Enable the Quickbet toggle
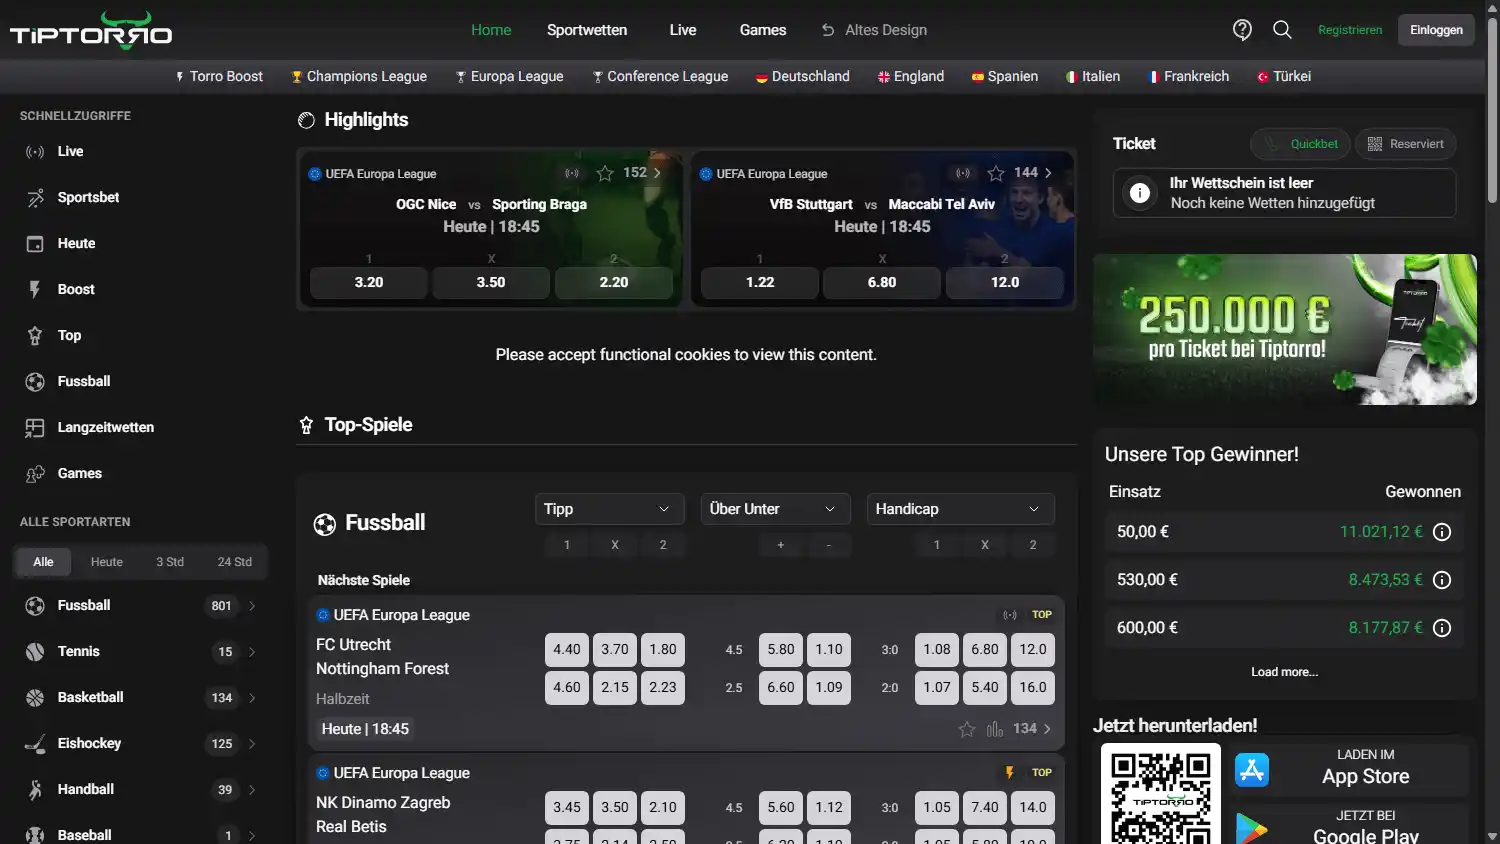 pyautogui.click(x=1300, y=144)
